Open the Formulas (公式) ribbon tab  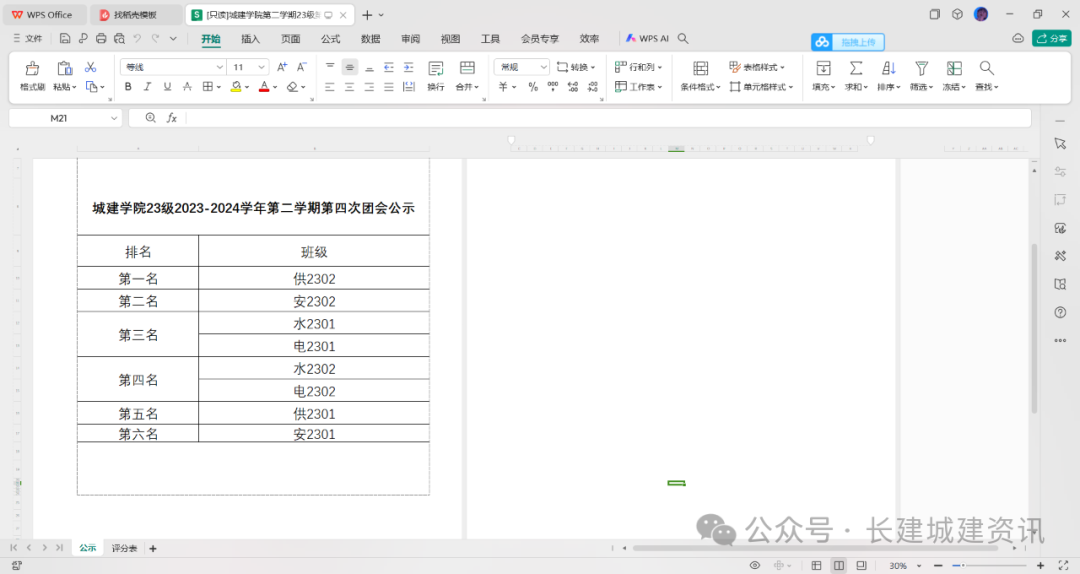(331, 39)
